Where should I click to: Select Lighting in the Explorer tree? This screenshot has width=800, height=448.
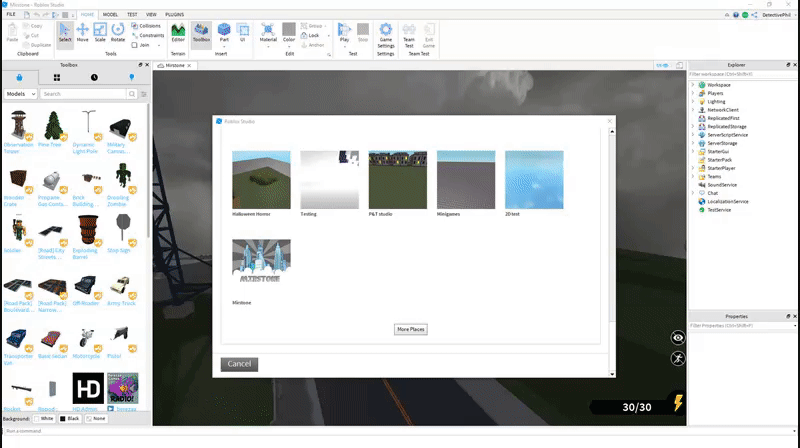click(716, 102)
